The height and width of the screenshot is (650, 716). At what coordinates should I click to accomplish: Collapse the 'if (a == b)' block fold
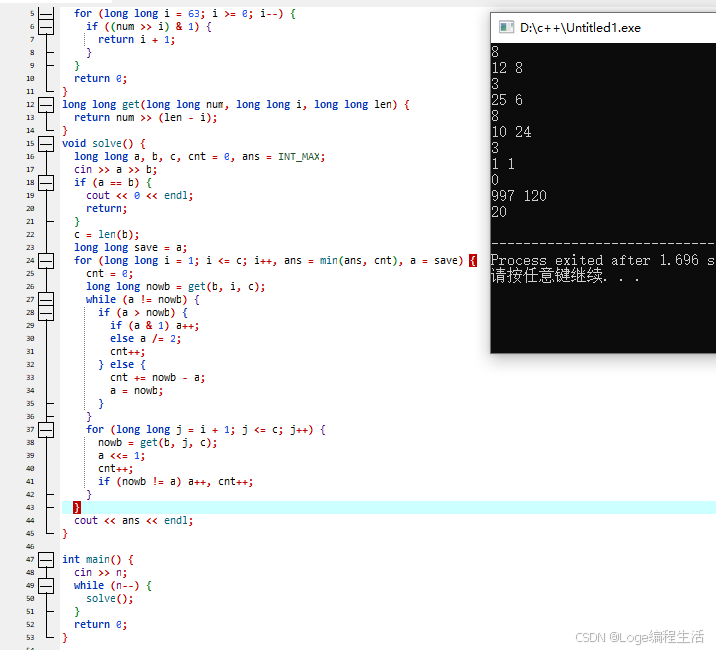point(46,183)
